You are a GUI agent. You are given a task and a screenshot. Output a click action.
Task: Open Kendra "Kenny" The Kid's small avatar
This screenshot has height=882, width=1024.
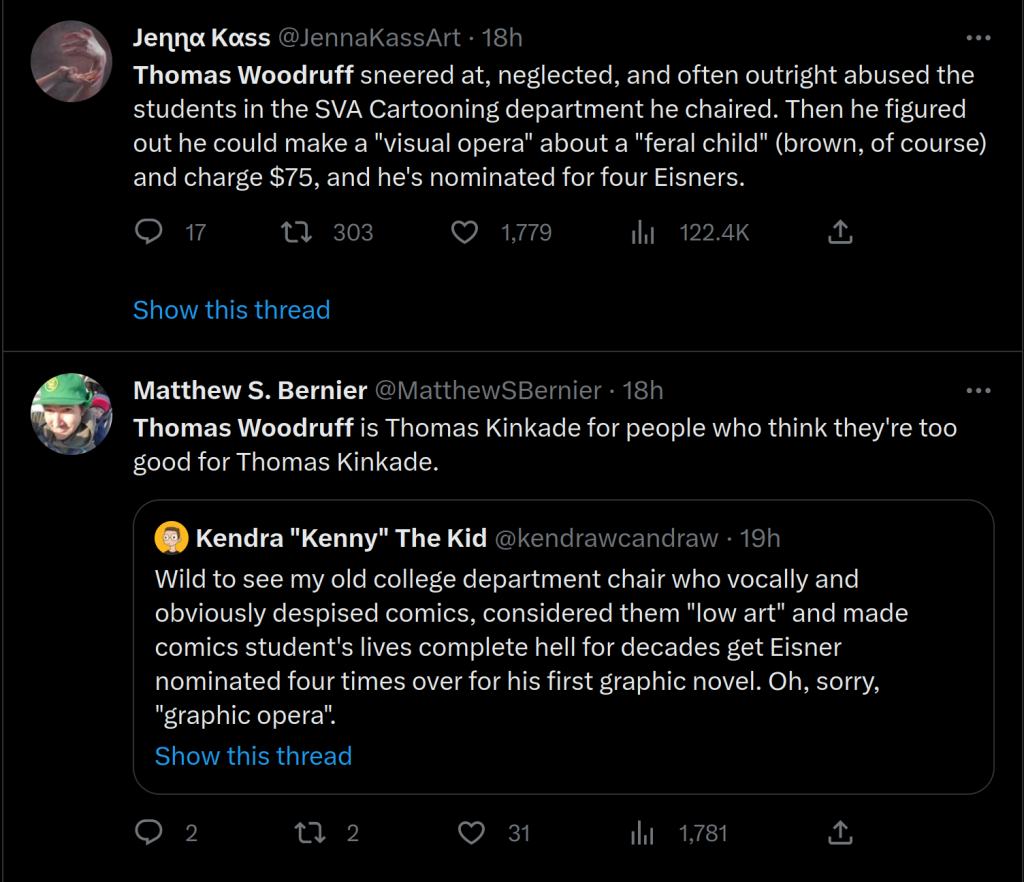click(172, 539)
